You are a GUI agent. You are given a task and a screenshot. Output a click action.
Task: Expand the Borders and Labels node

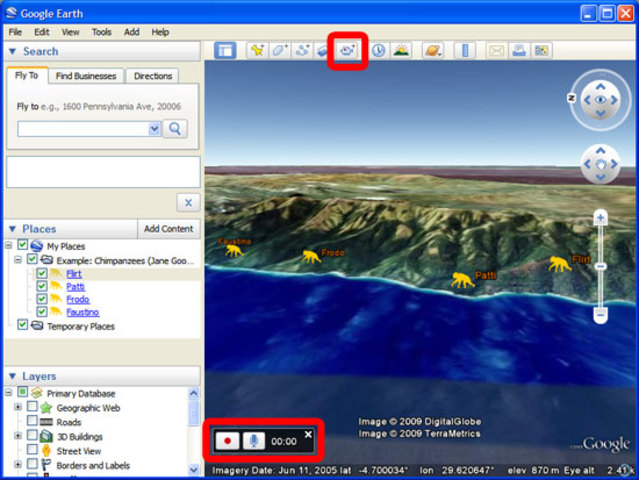(18, 464)
